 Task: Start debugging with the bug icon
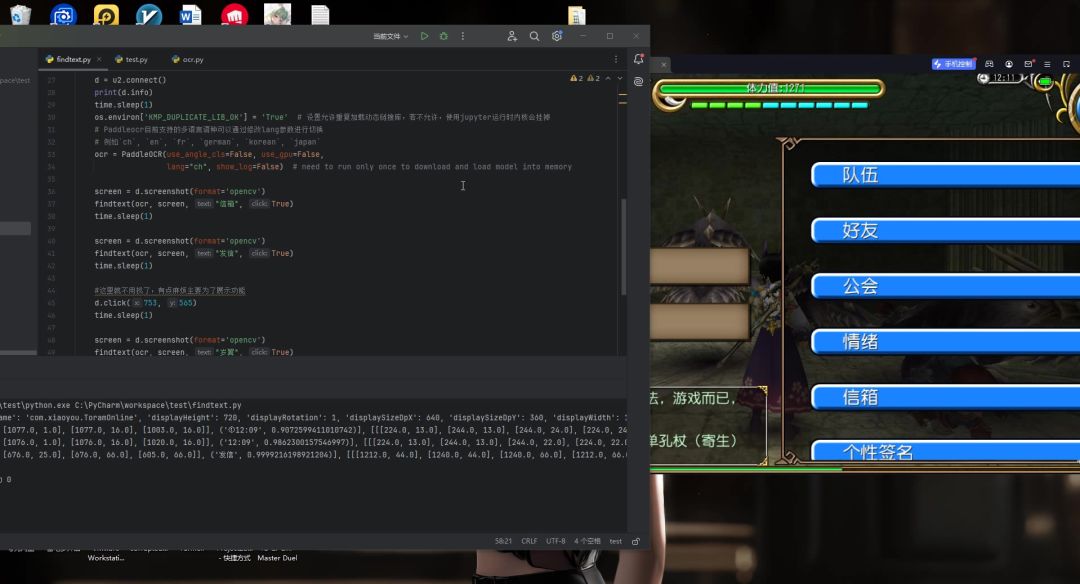[x=443, y=36]
